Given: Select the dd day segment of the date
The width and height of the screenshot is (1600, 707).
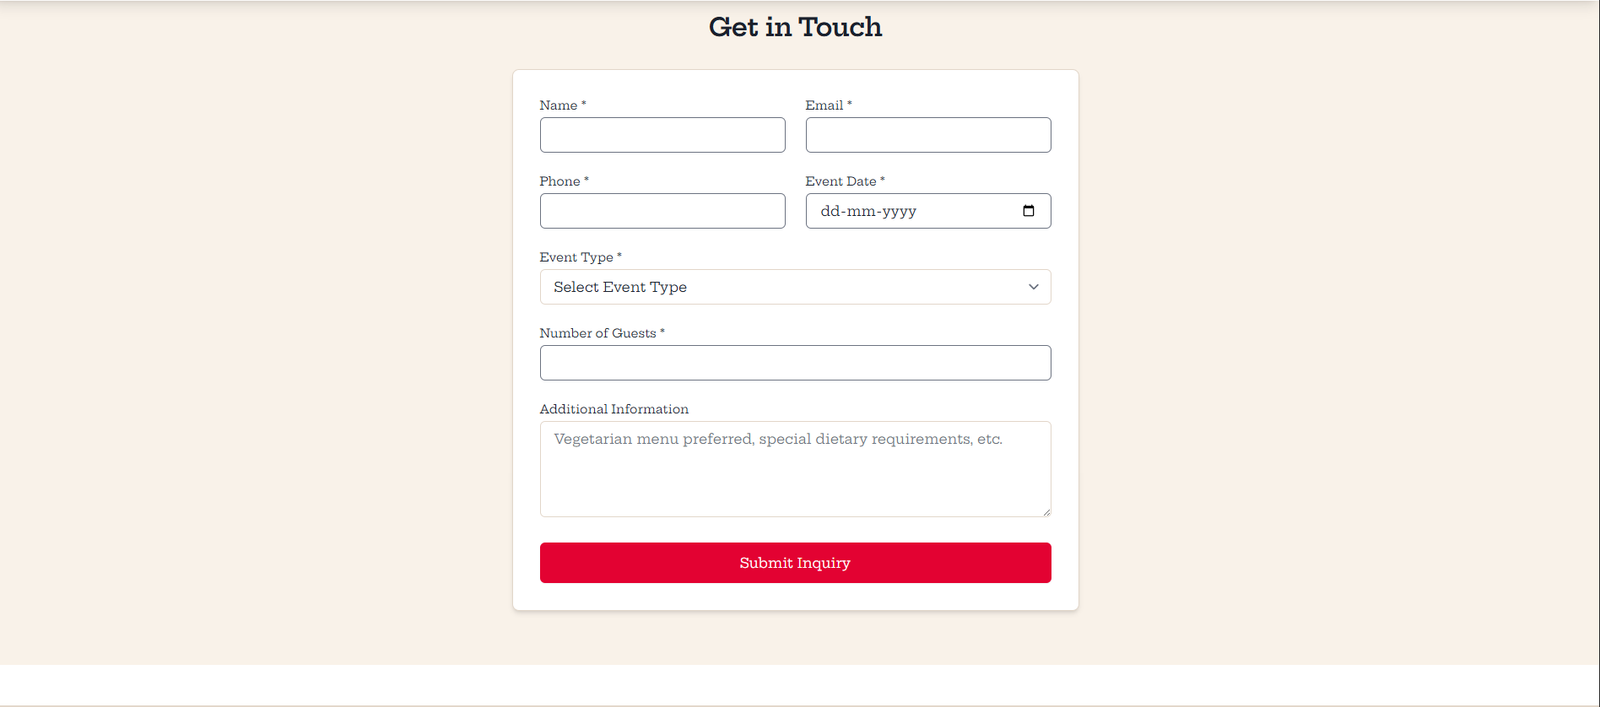Looking at the screenshot, I should click(x=830, y=211).
